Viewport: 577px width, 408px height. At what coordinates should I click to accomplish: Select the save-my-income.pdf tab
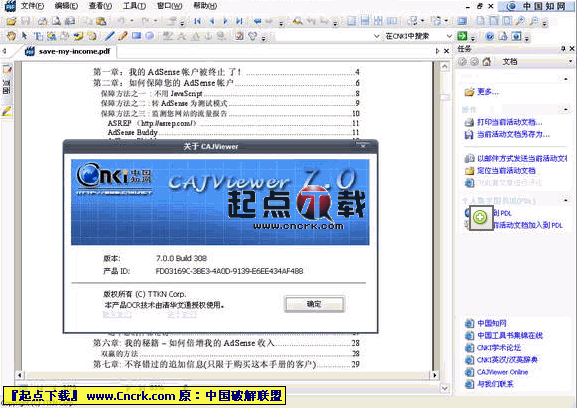(x=68, y=52)
